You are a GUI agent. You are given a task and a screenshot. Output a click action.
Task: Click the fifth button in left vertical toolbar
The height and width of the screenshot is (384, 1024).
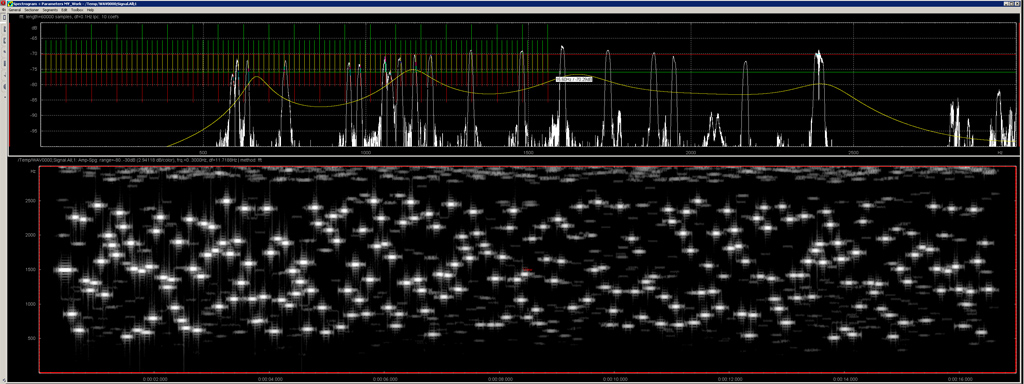tap(5, 63)
